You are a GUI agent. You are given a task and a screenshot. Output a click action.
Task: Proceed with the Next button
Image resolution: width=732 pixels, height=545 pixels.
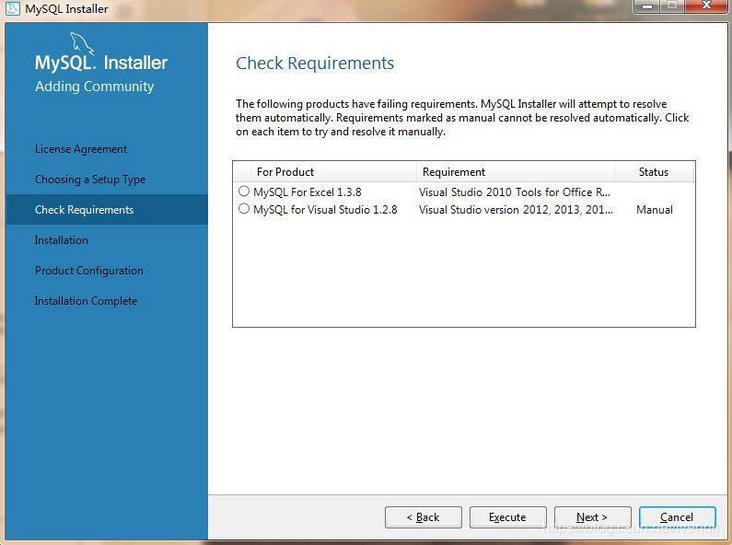point(592,517)
